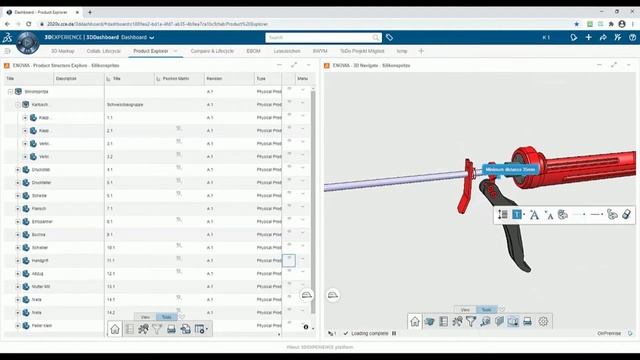Viewport: 640px width, 360px height.
Task: Open table settings dropdown in Product Structure toolbar
Action: (201, 329)
